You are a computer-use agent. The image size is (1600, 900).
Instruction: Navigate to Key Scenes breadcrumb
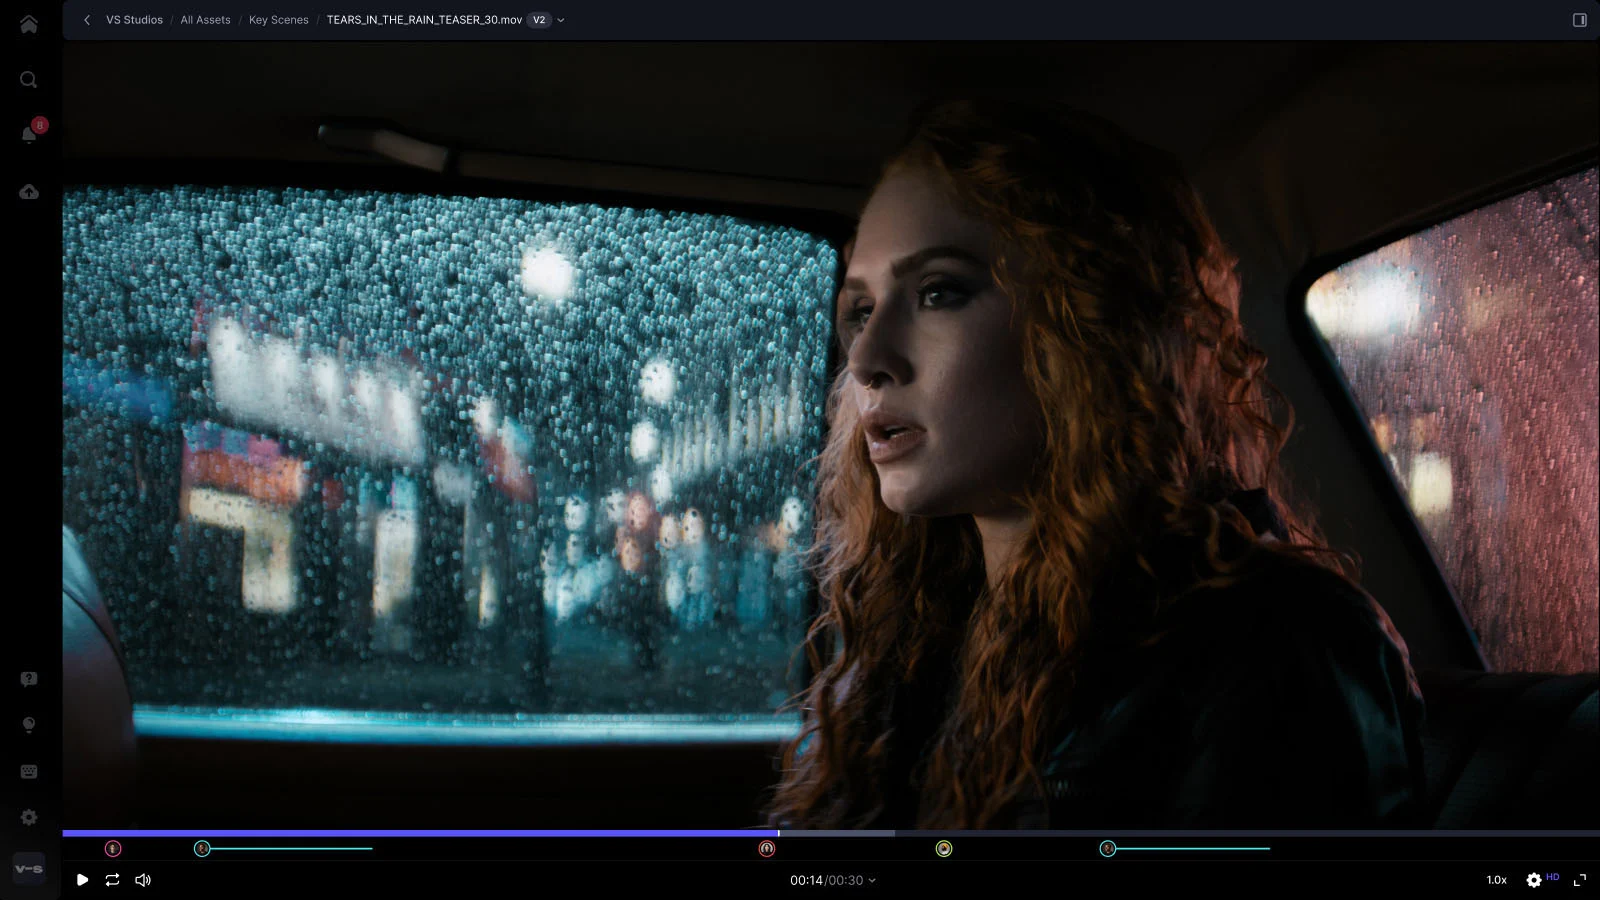278,20
